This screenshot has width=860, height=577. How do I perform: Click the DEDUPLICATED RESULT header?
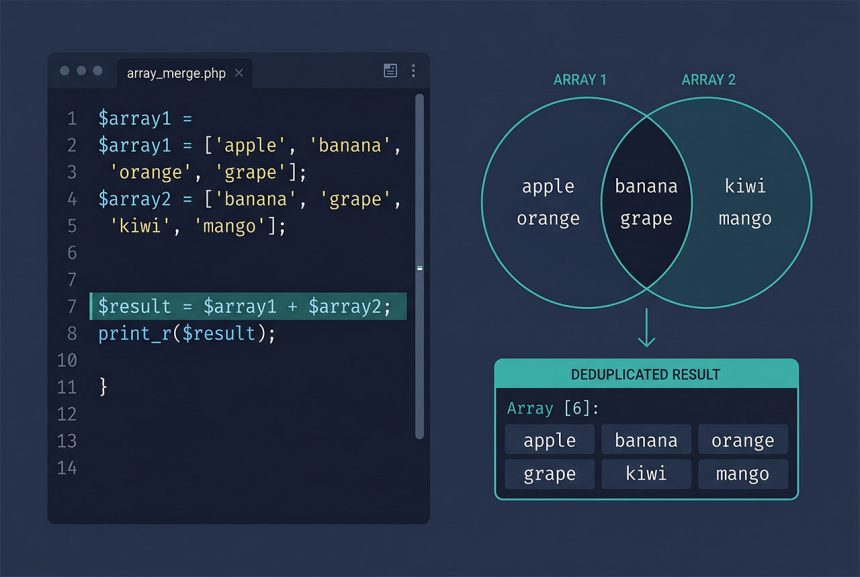(x=646, y=374)
